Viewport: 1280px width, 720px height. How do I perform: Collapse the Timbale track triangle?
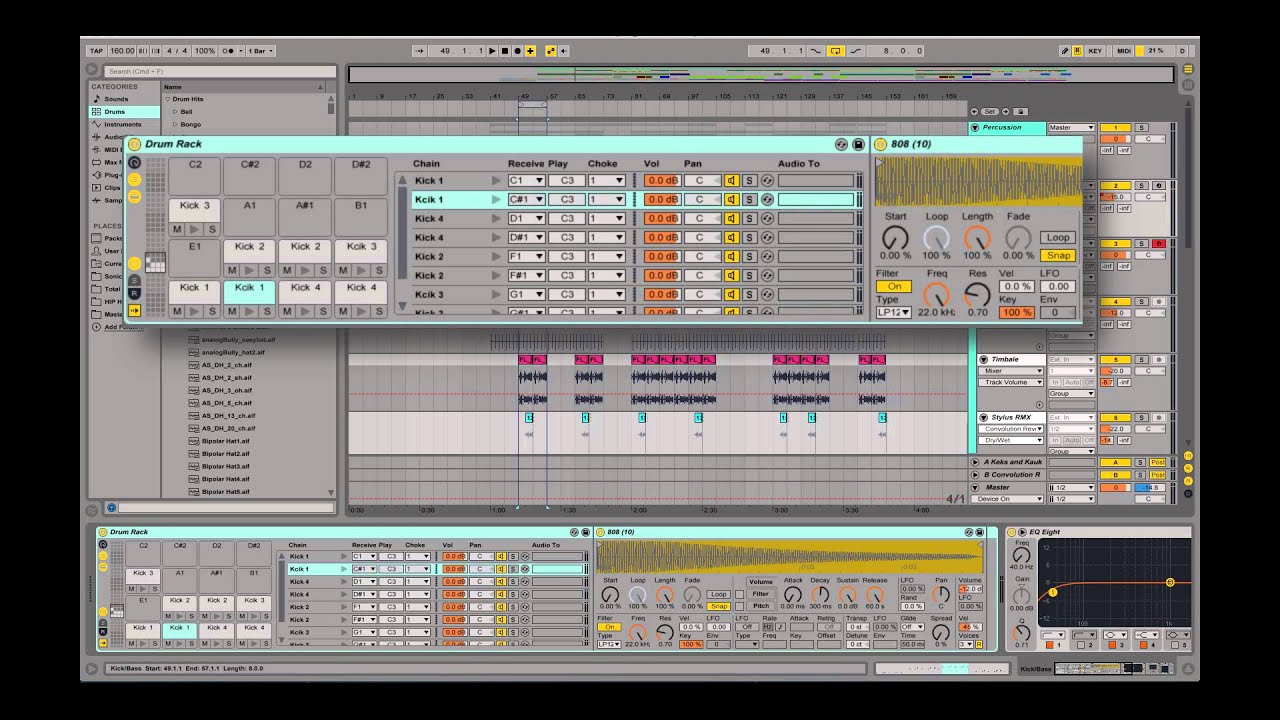(x=983, y=359)
